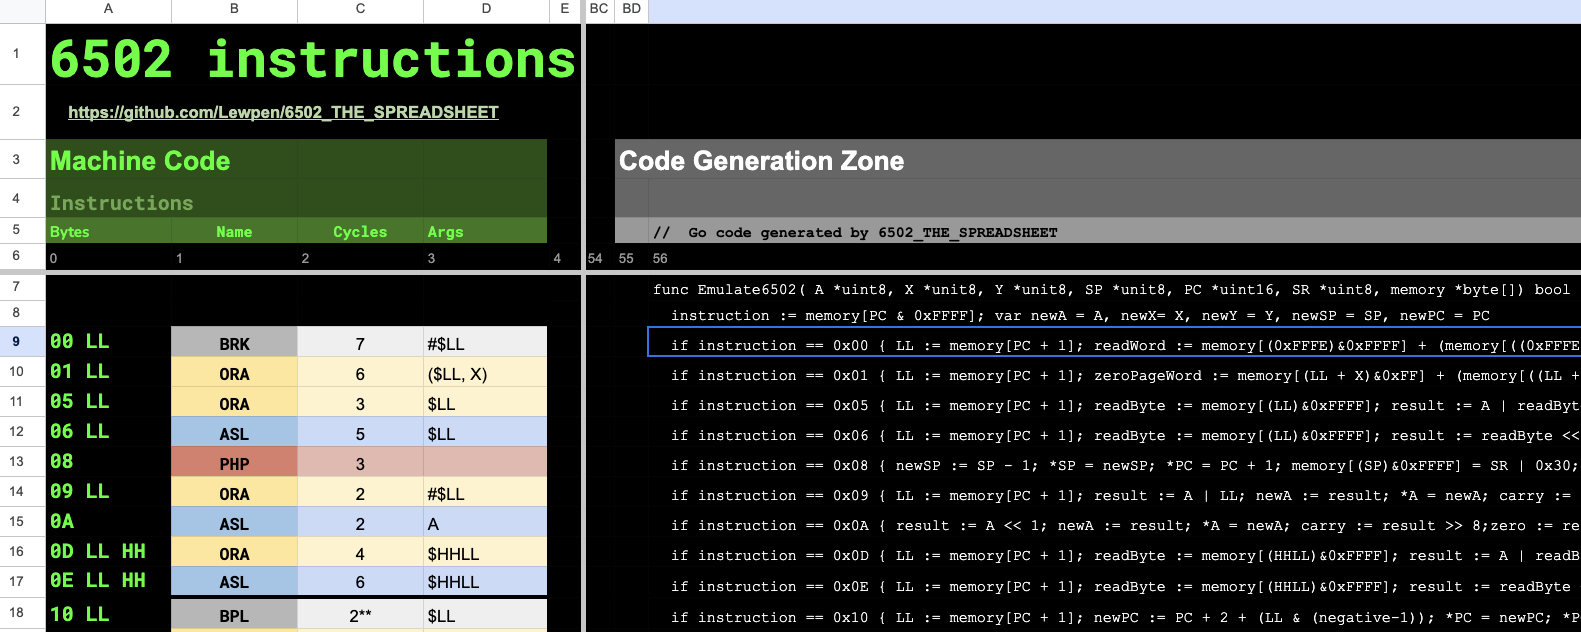Screen dimensions: 1581x632
Task: Click the 'func Emulate6502(' code line
Action: [1114, 289]
